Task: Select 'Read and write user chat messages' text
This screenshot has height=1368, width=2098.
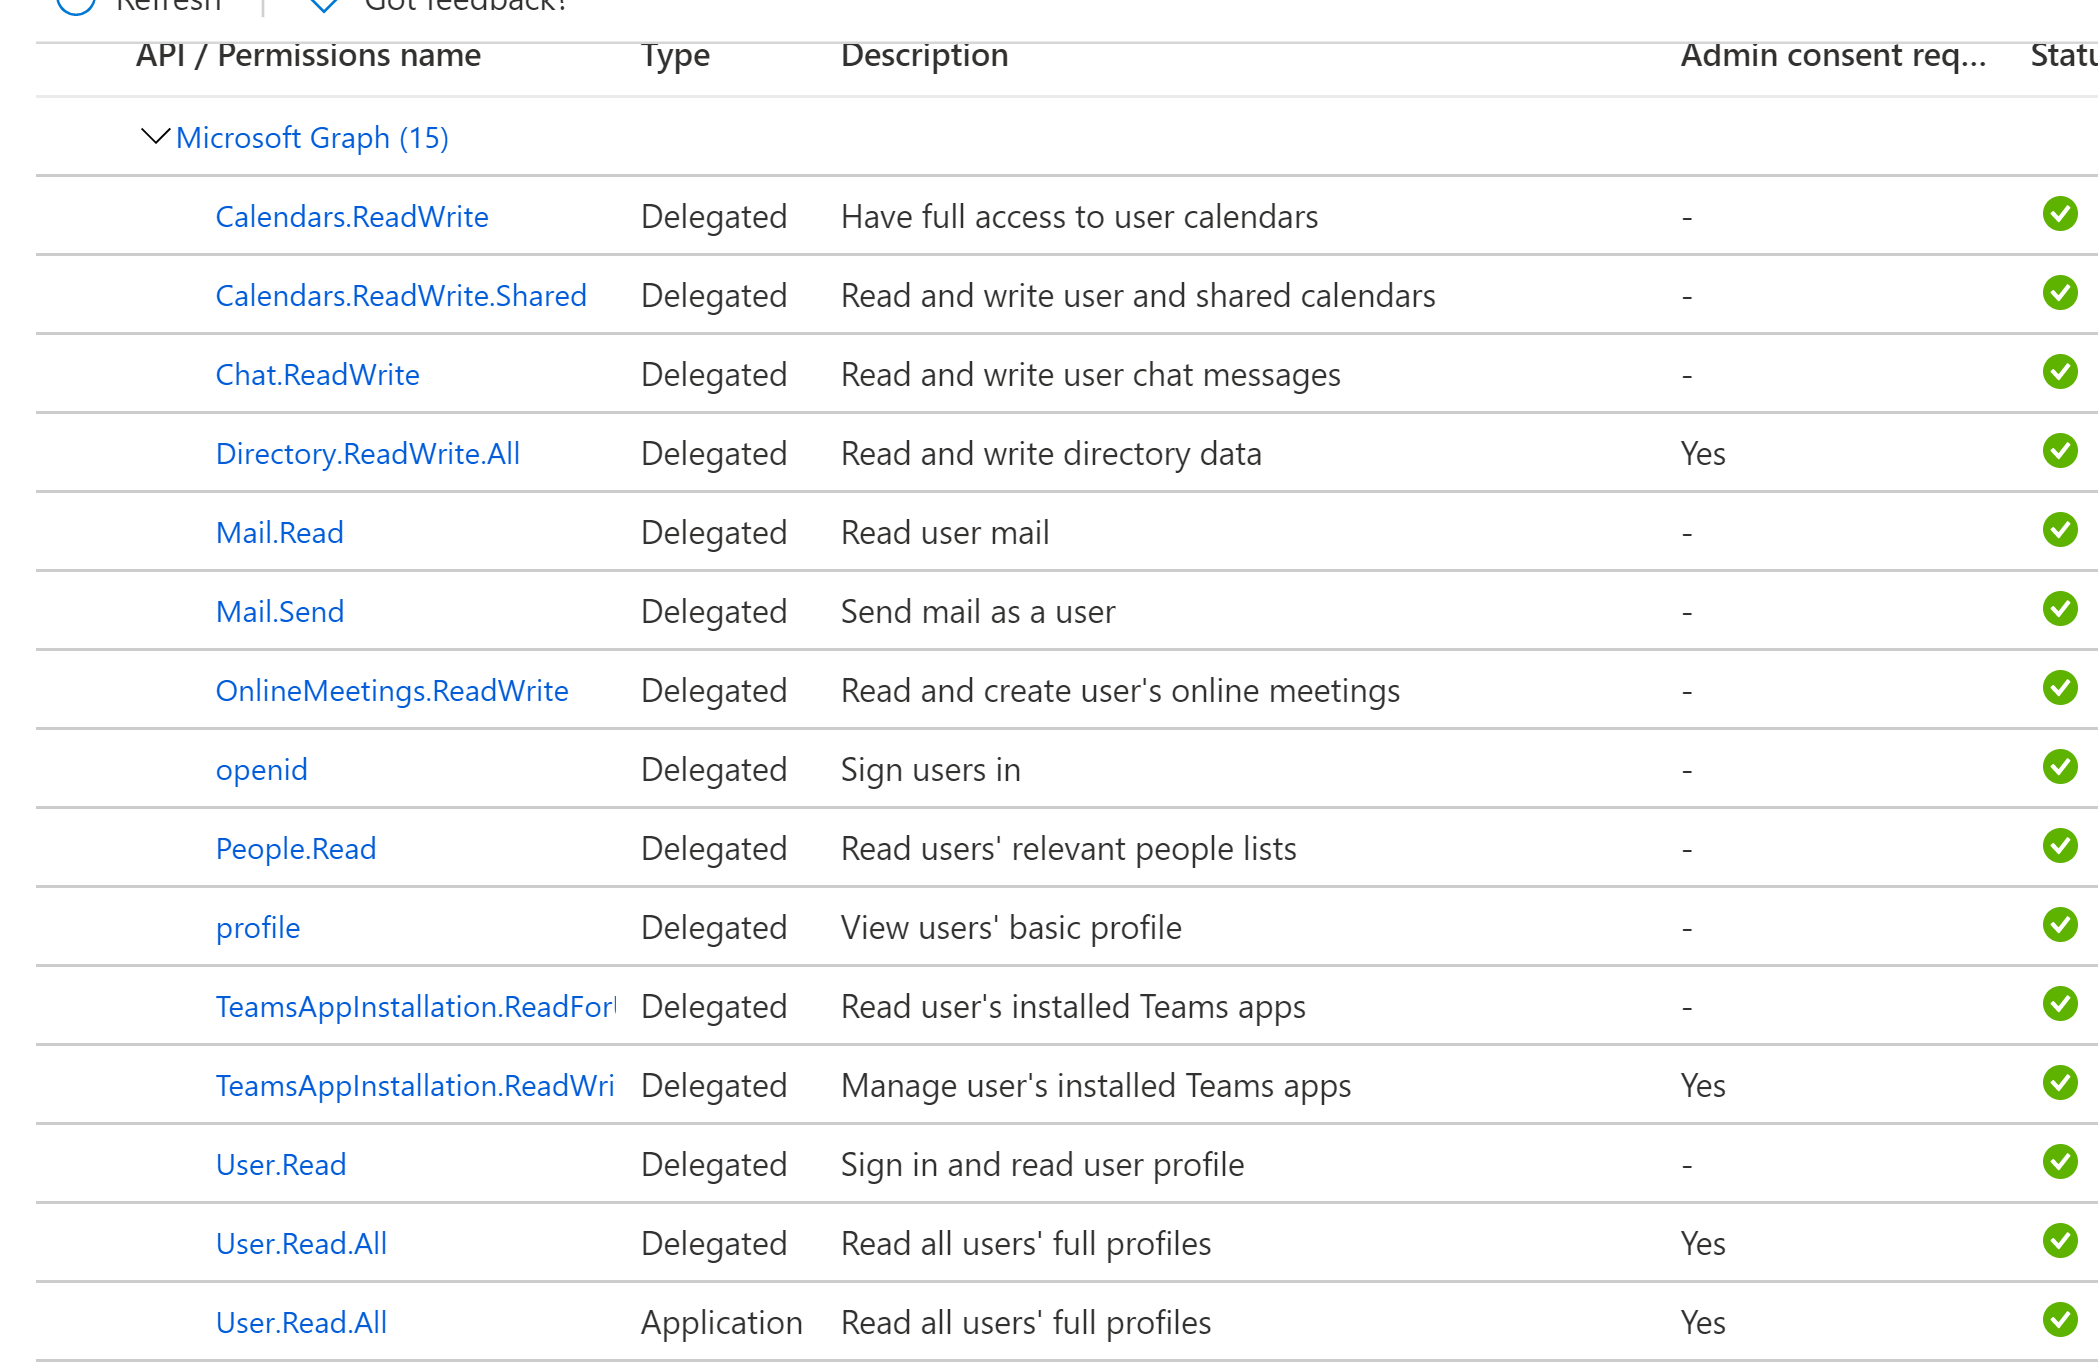Action: tap(1090, 374)
